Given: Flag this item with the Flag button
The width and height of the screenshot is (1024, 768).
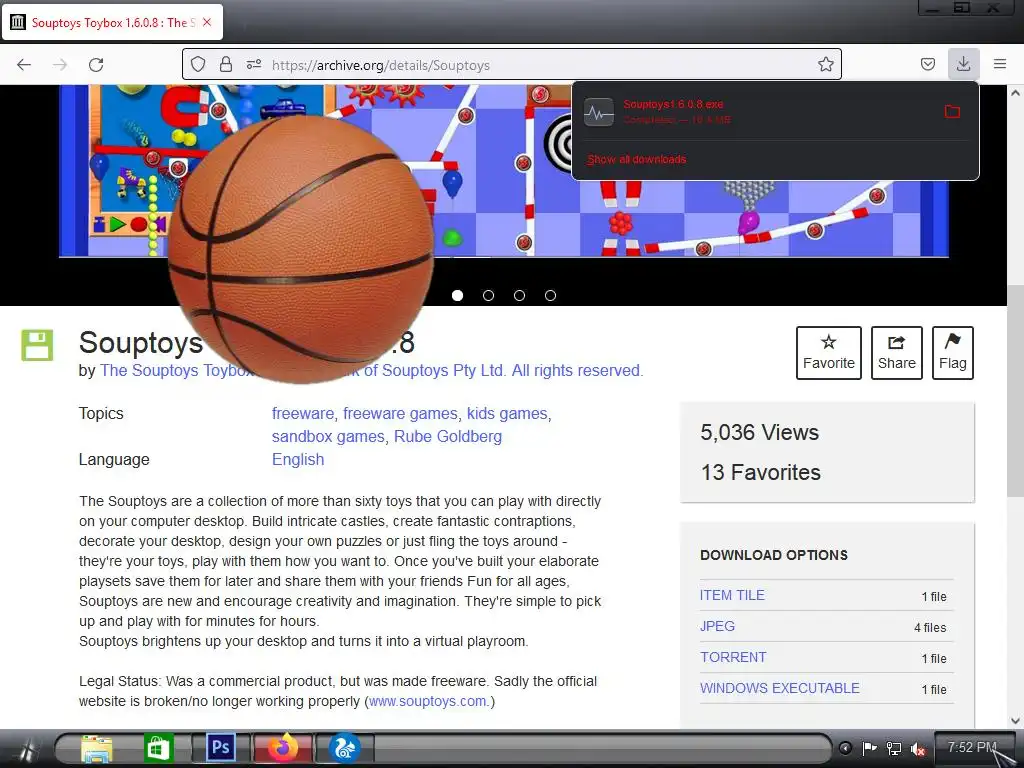Looking at the screenshot, I should (953, 353).
